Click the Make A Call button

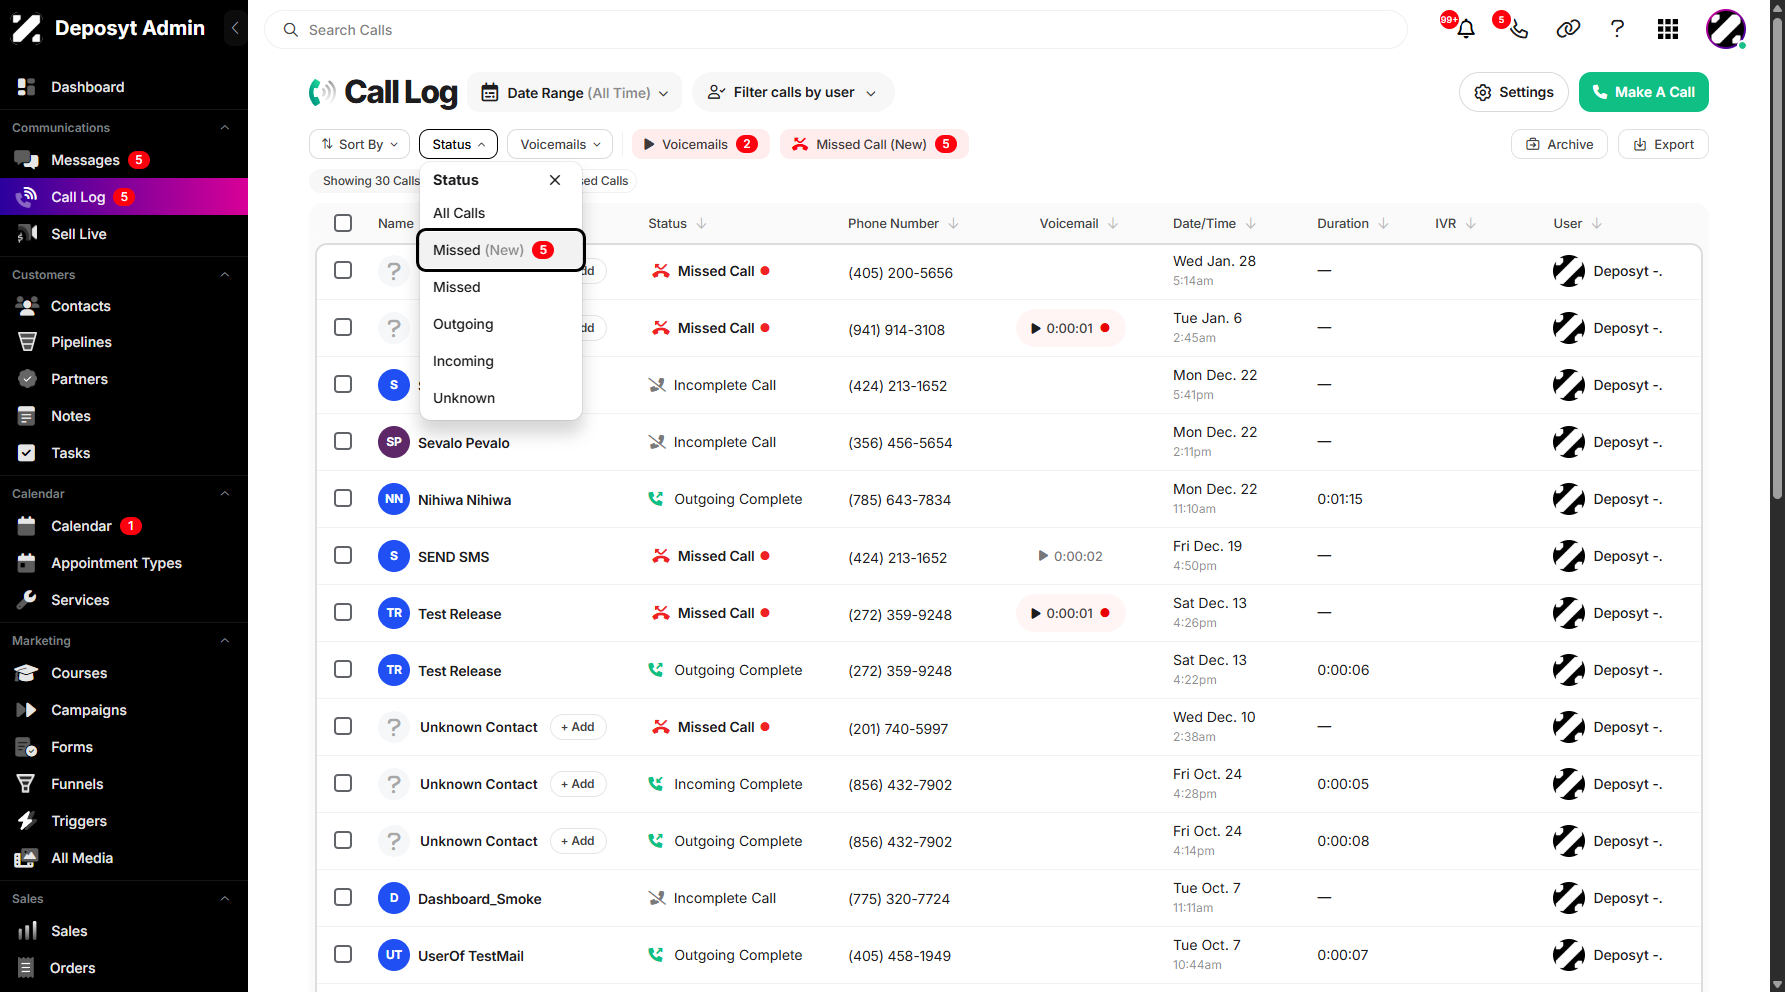(1643, 92)
